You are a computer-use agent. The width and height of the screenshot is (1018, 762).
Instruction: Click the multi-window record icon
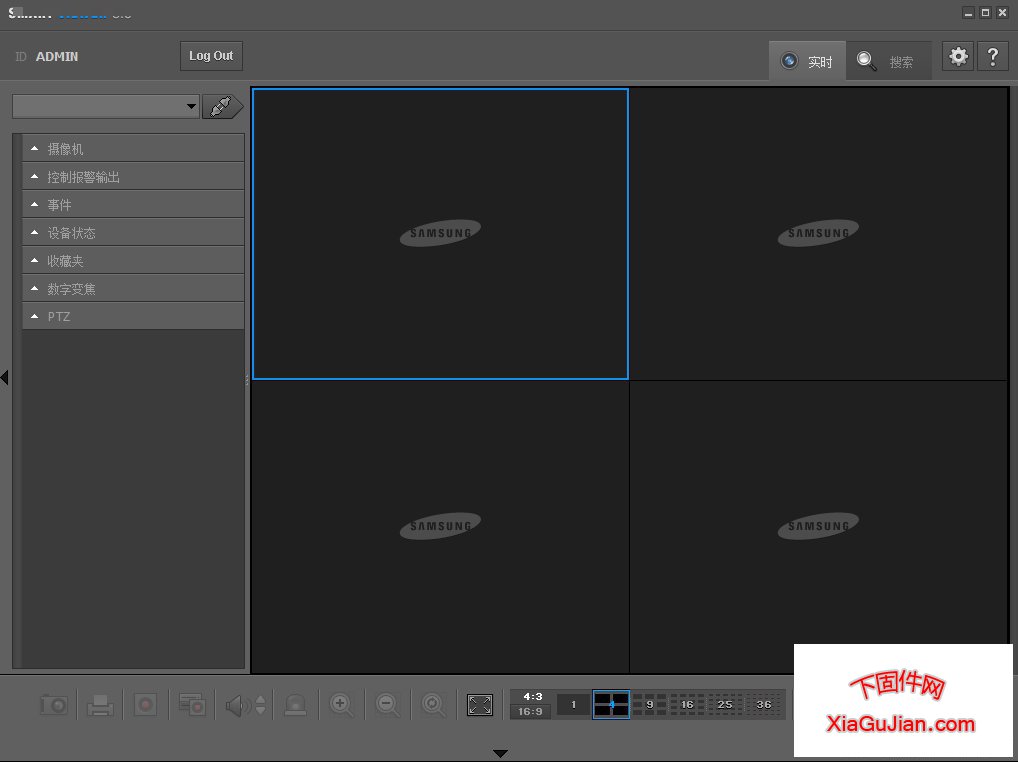click(192, 705)
